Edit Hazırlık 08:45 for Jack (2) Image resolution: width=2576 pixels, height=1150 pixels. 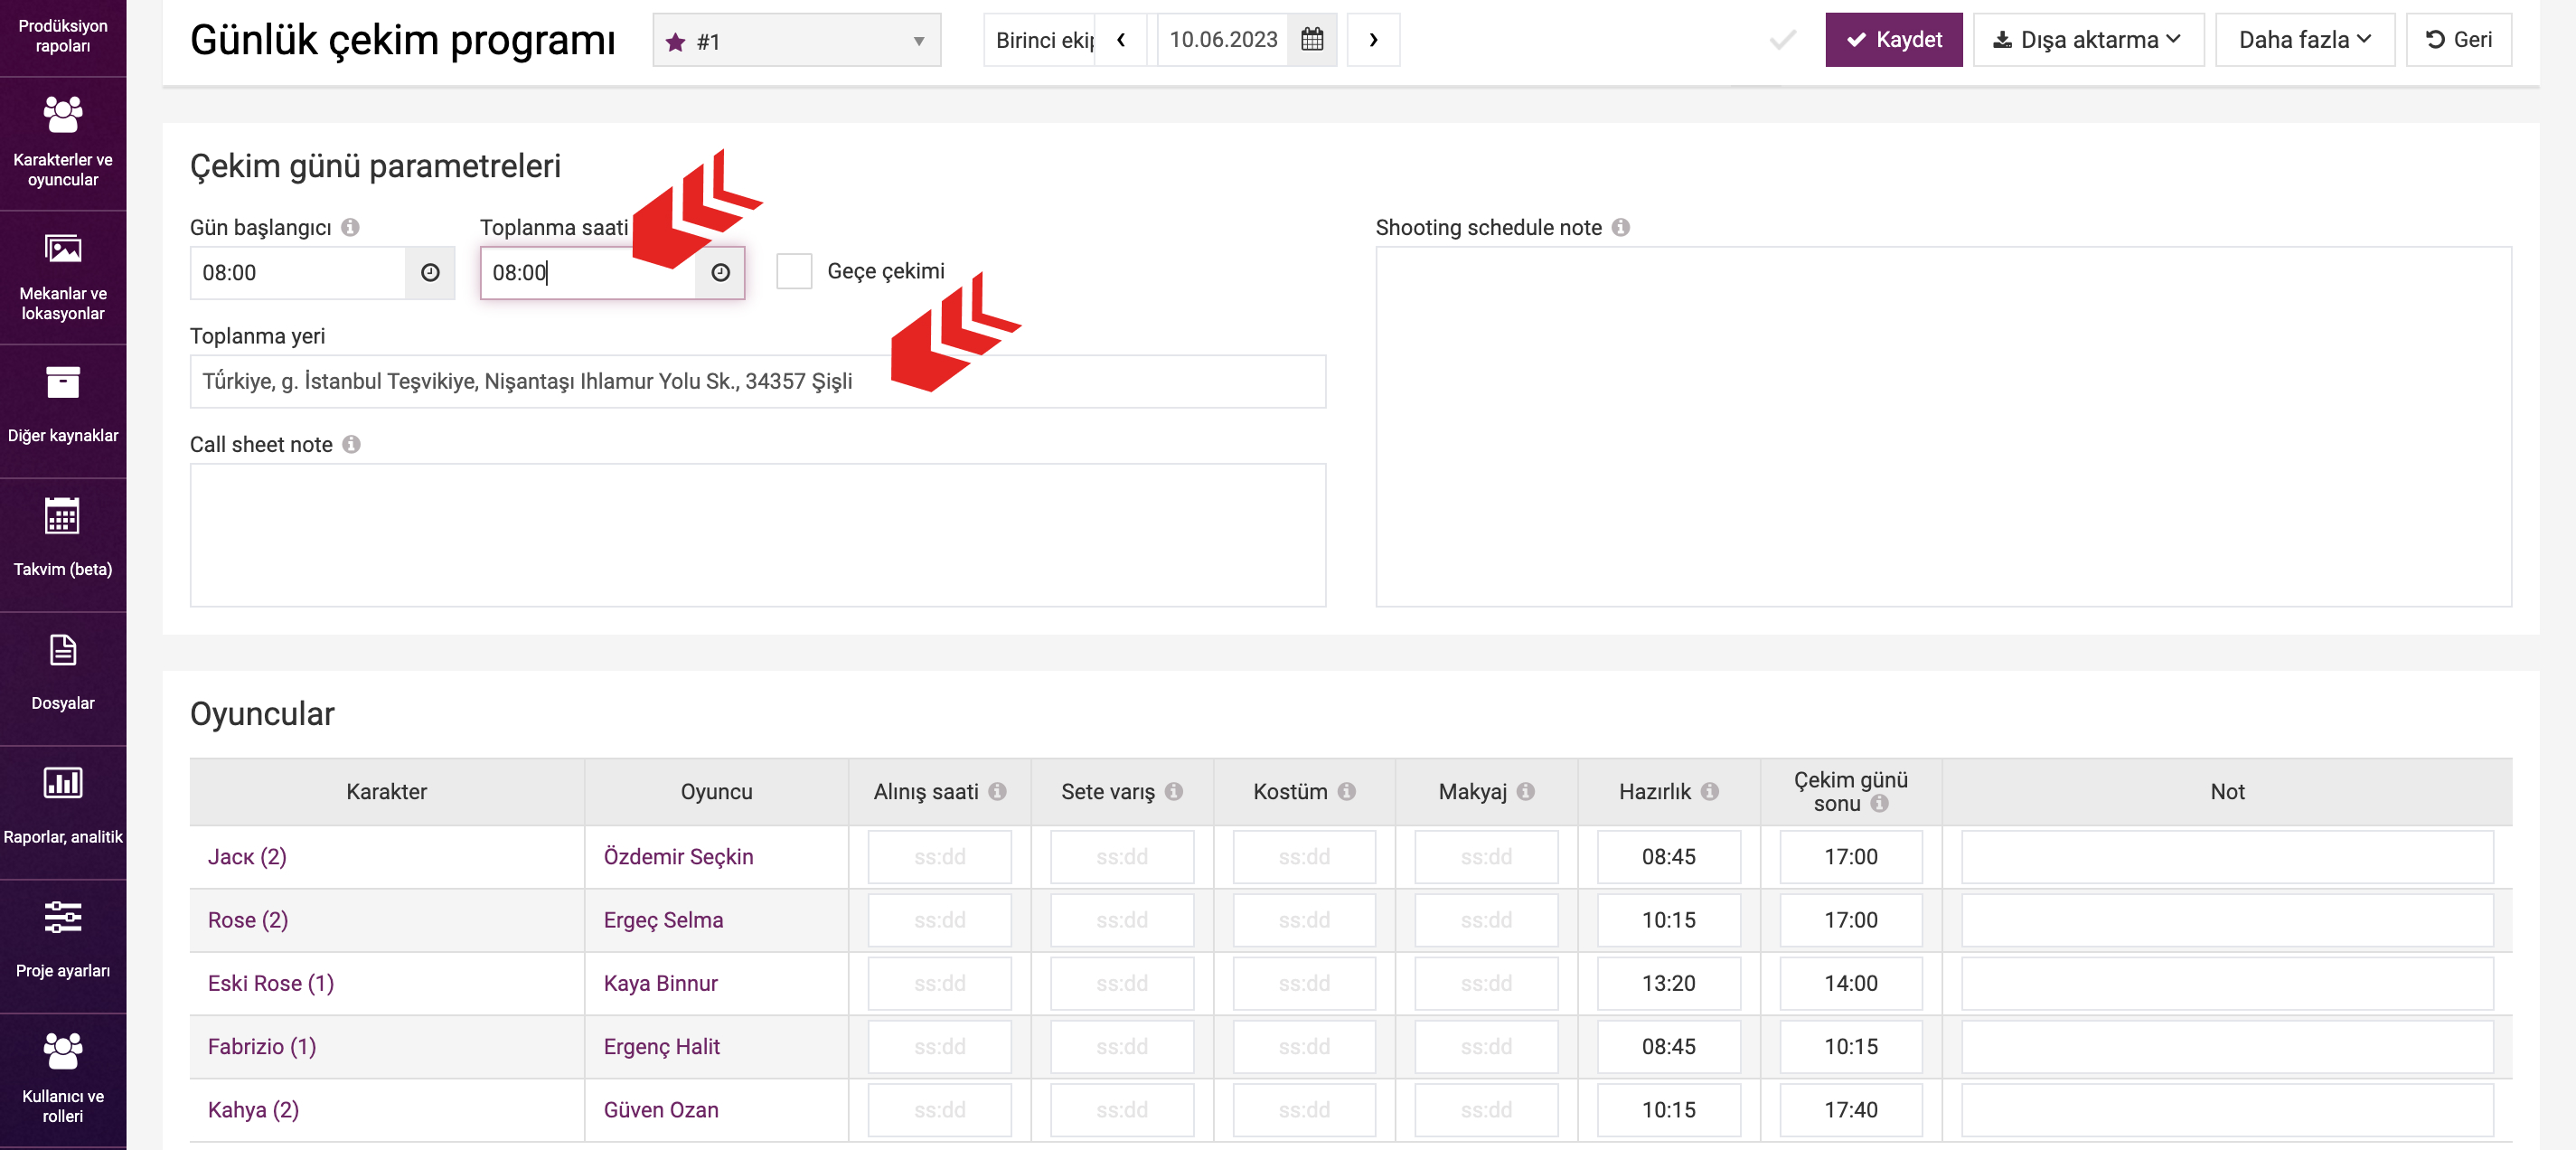[1668, 857]
